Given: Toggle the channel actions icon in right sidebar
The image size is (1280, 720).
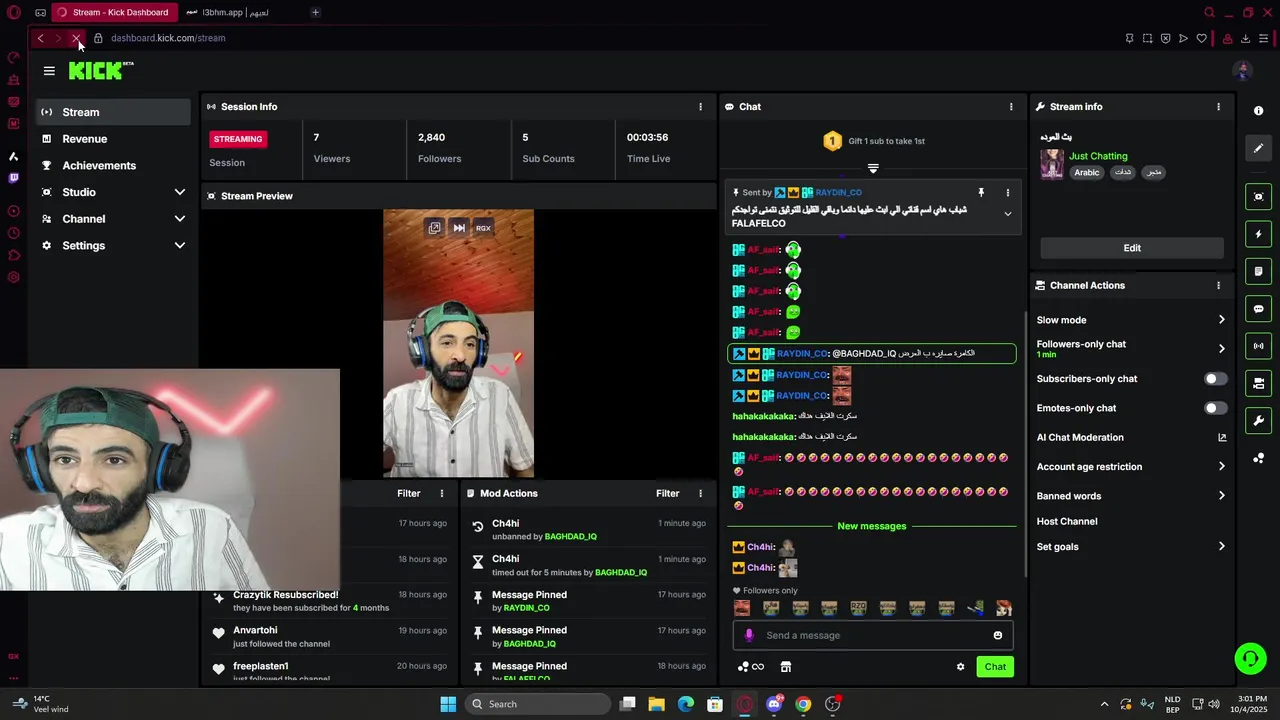Looking at the screenshot, I should pos(1259,383).
